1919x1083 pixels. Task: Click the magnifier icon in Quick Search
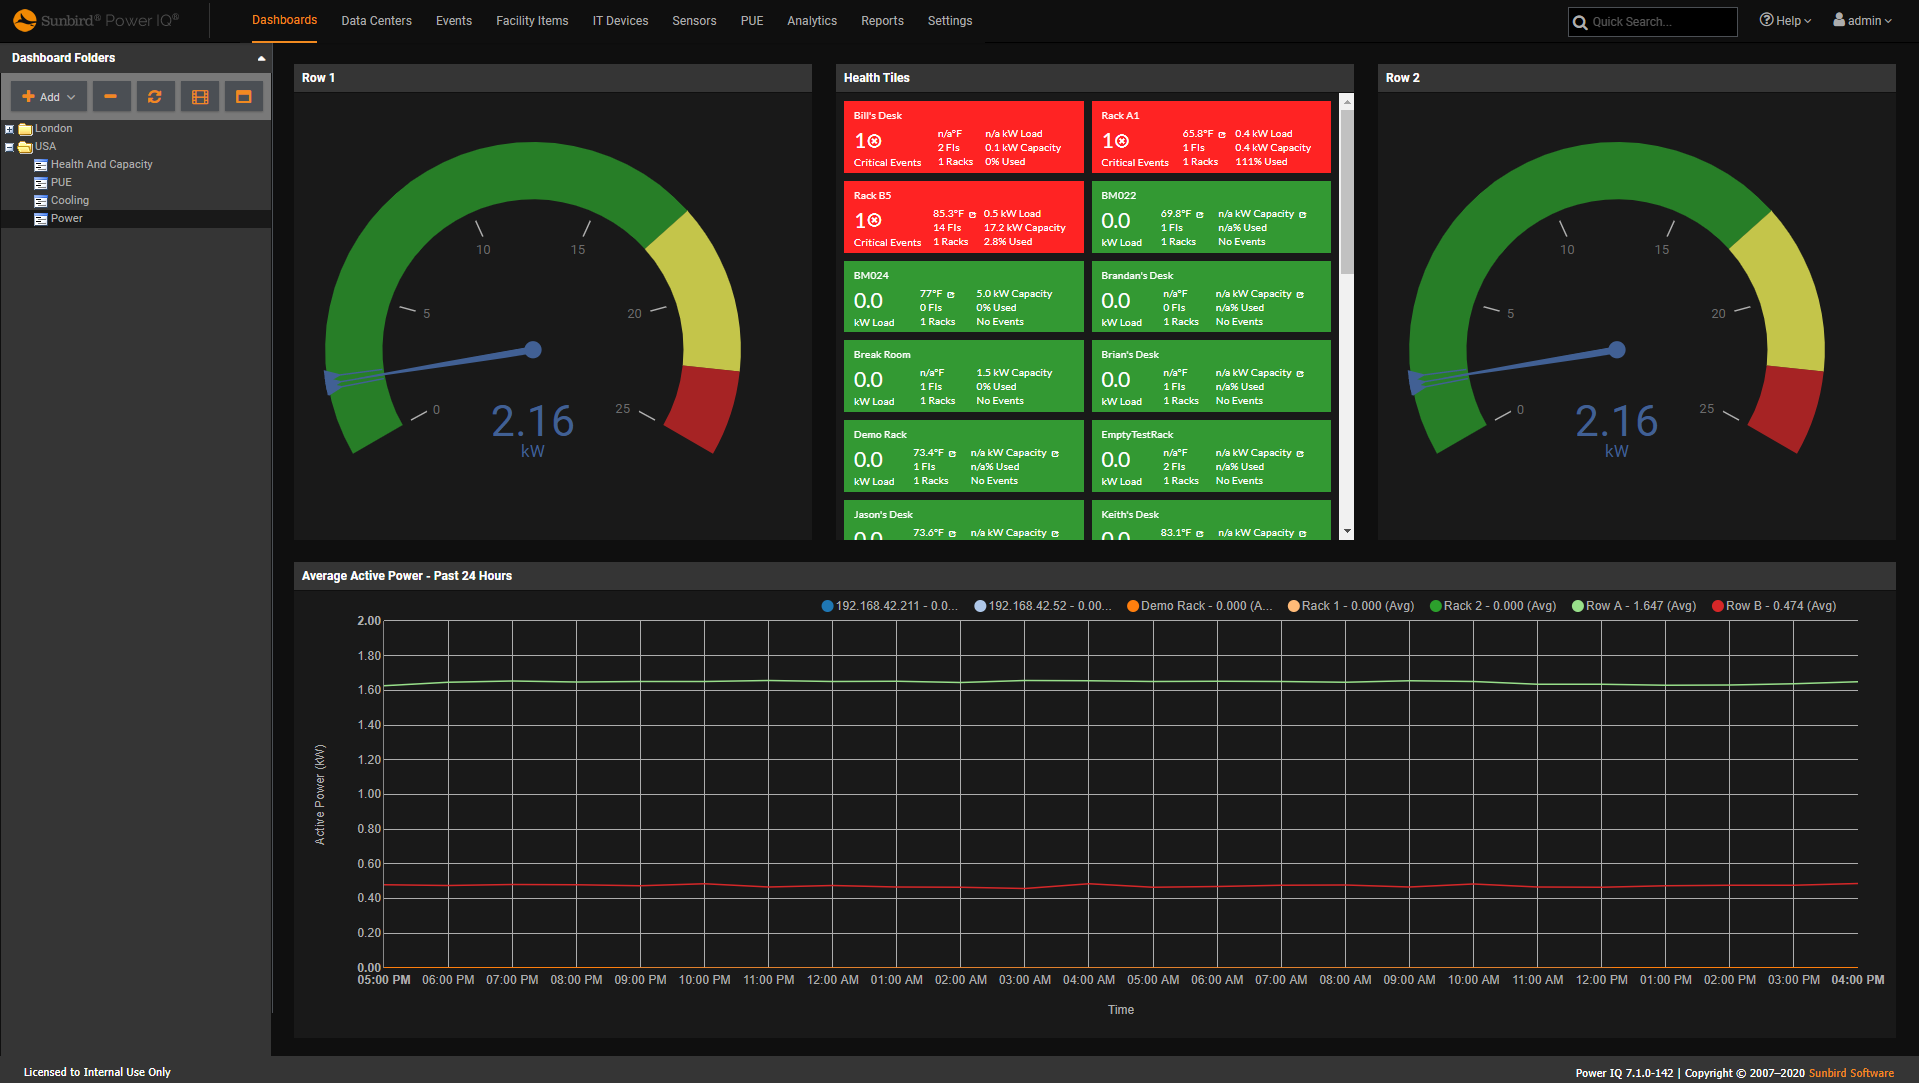(x=1580, y=22)
